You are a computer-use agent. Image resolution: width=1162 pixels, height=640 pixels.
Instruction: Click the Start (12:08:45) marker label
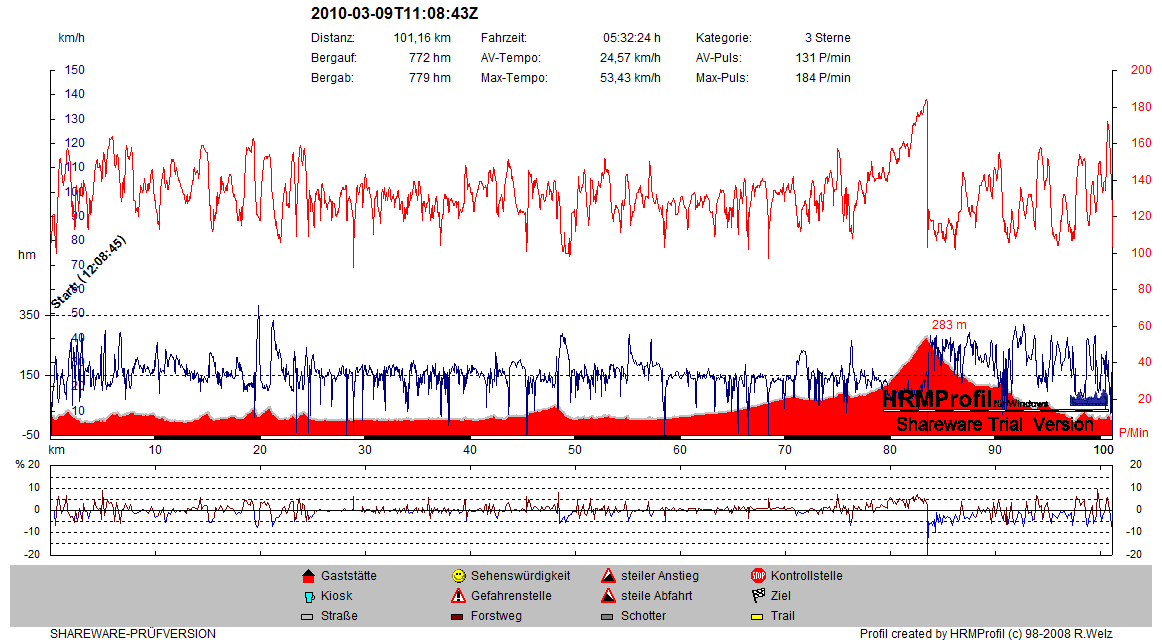pyautogui.click(x=88, y=273)
